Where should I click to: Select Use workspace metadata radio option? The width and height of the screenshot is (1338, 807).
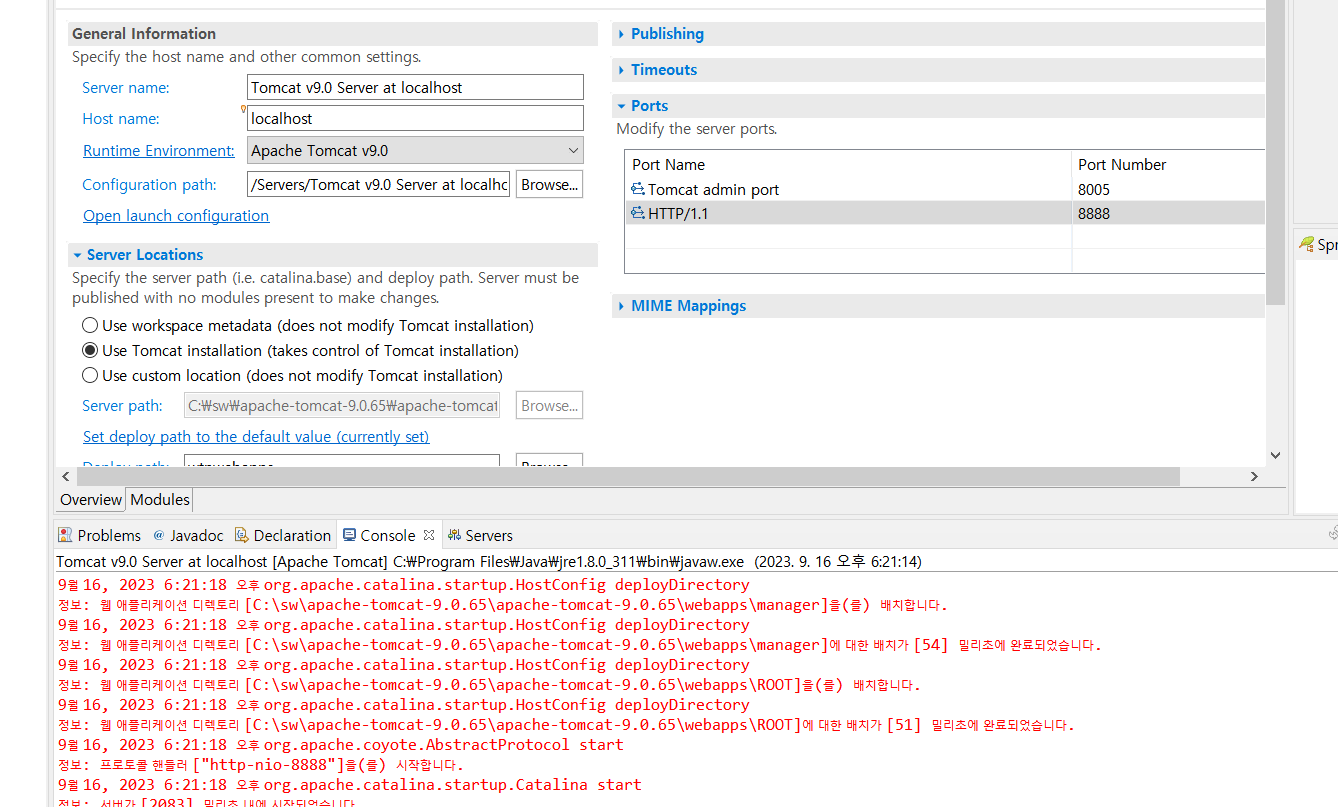point(90,325)
